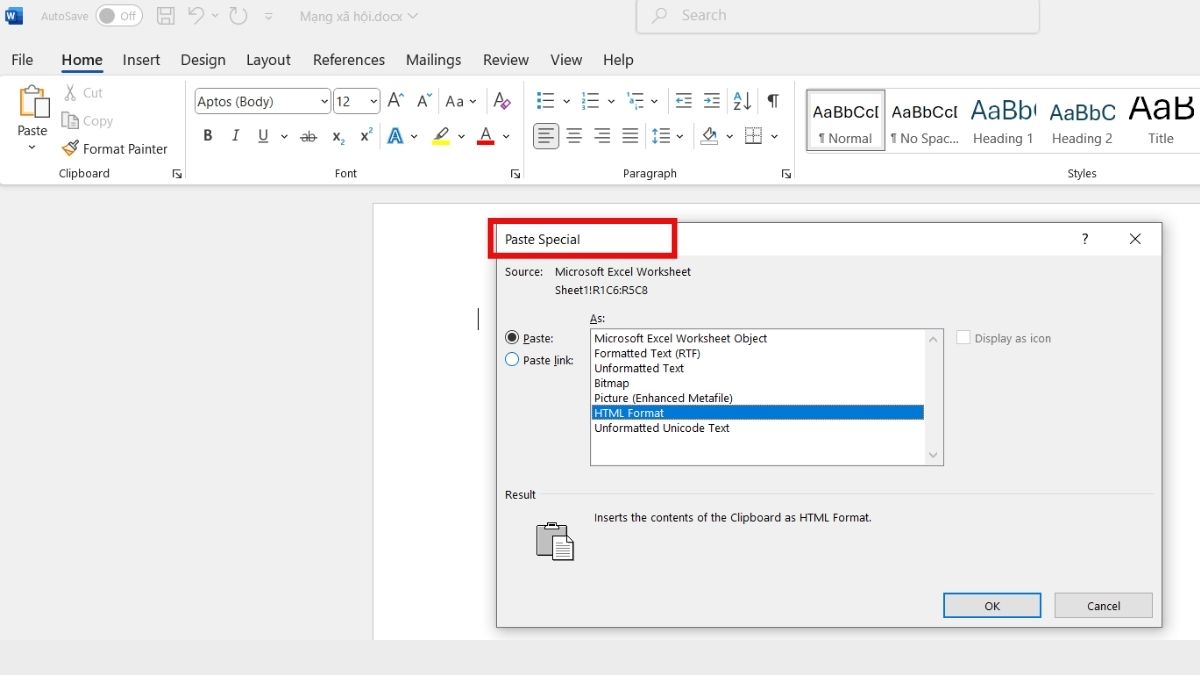Viewport: 1200px width, 675px height.
Task: Click the red Font Color button
Action: coord(486,136)
